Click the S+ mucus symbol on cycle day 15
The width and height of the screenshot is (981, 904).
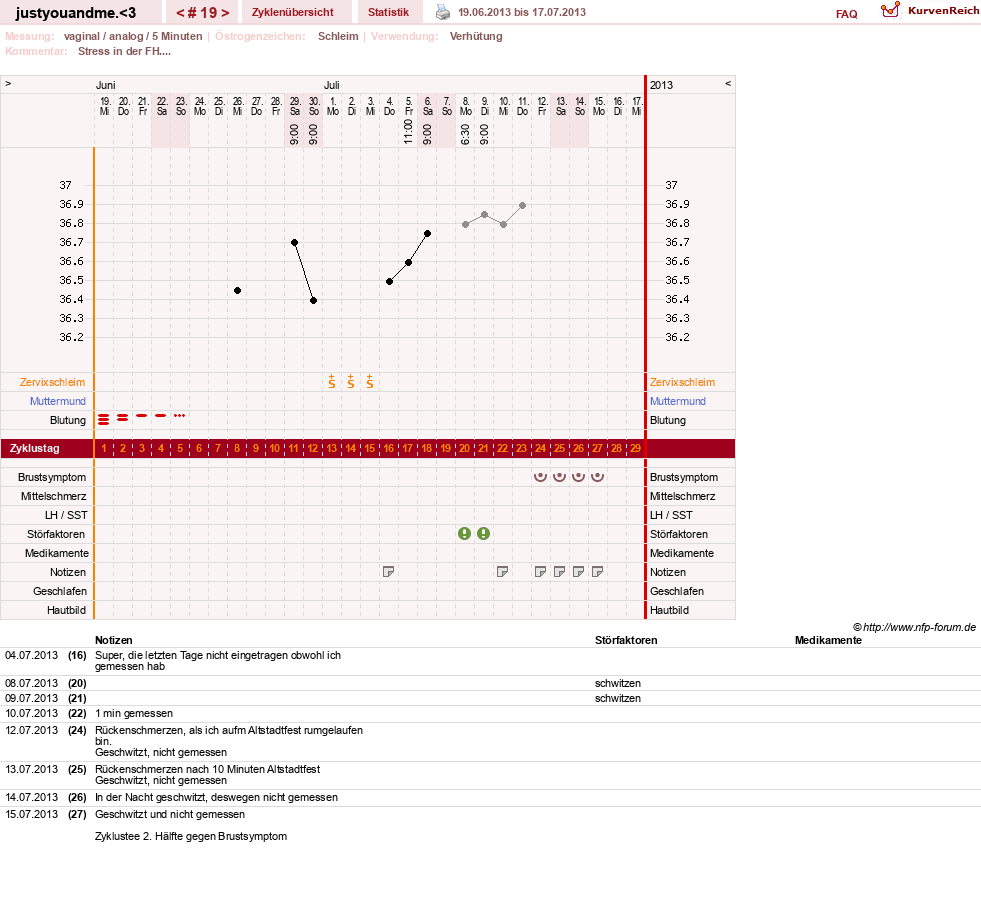(x=370, y=382)
